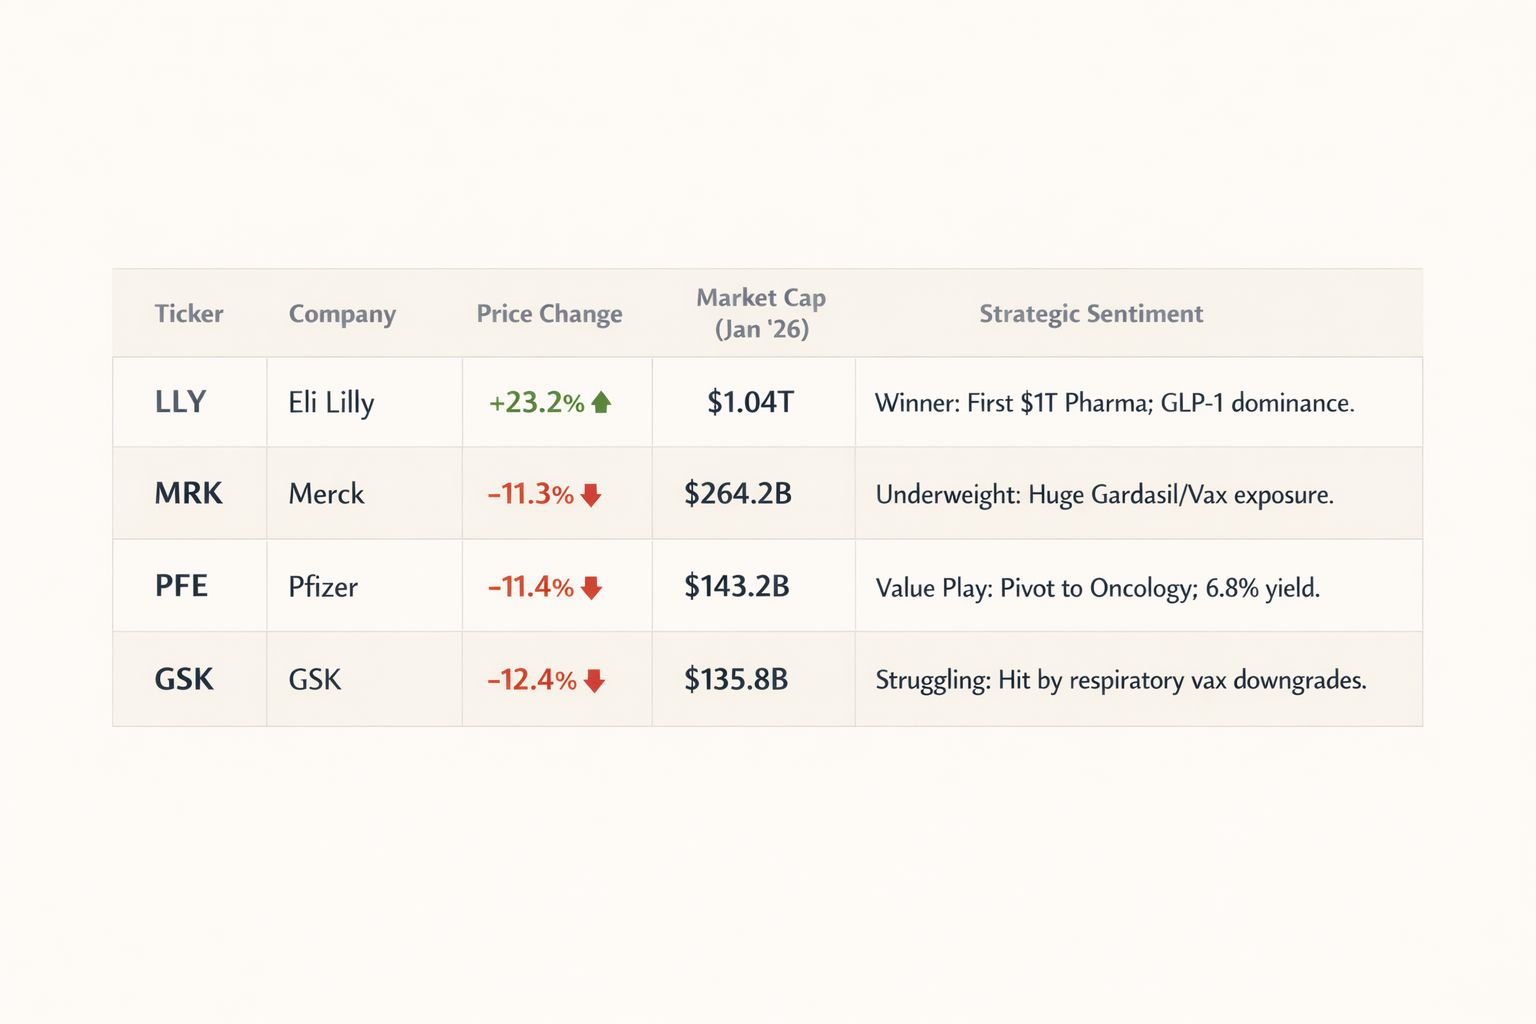The image size is (1536, 1024).
Task: Click the Pfizer company name
Action: 323,587
